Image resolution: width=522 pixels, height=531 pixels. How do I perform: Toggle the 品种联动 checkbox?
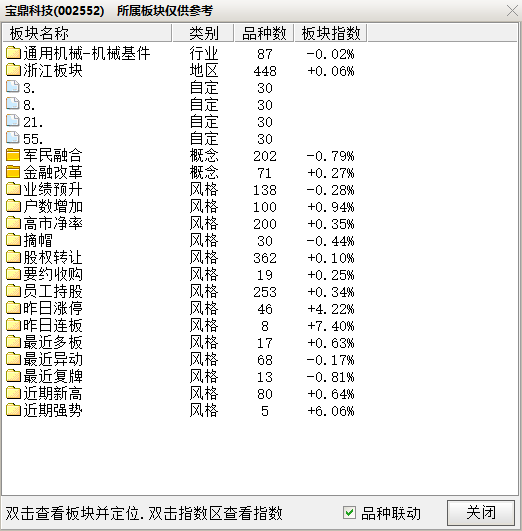(349, 512)
